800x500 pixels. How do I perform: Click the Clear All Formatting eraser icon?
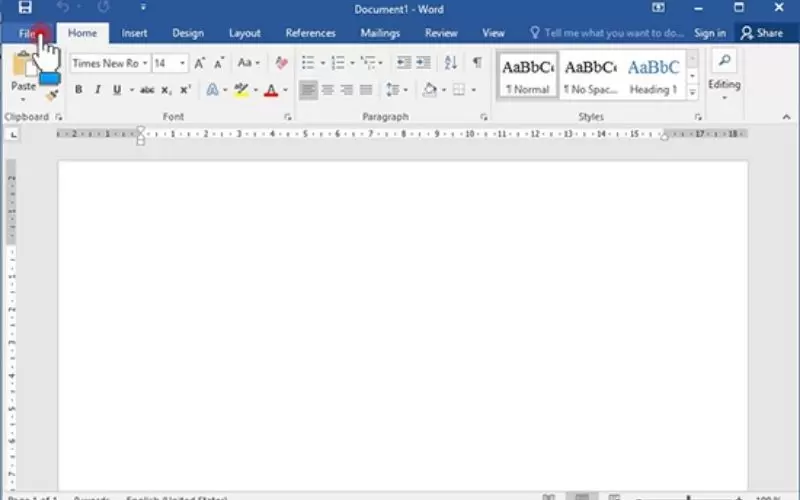[281, 63]
